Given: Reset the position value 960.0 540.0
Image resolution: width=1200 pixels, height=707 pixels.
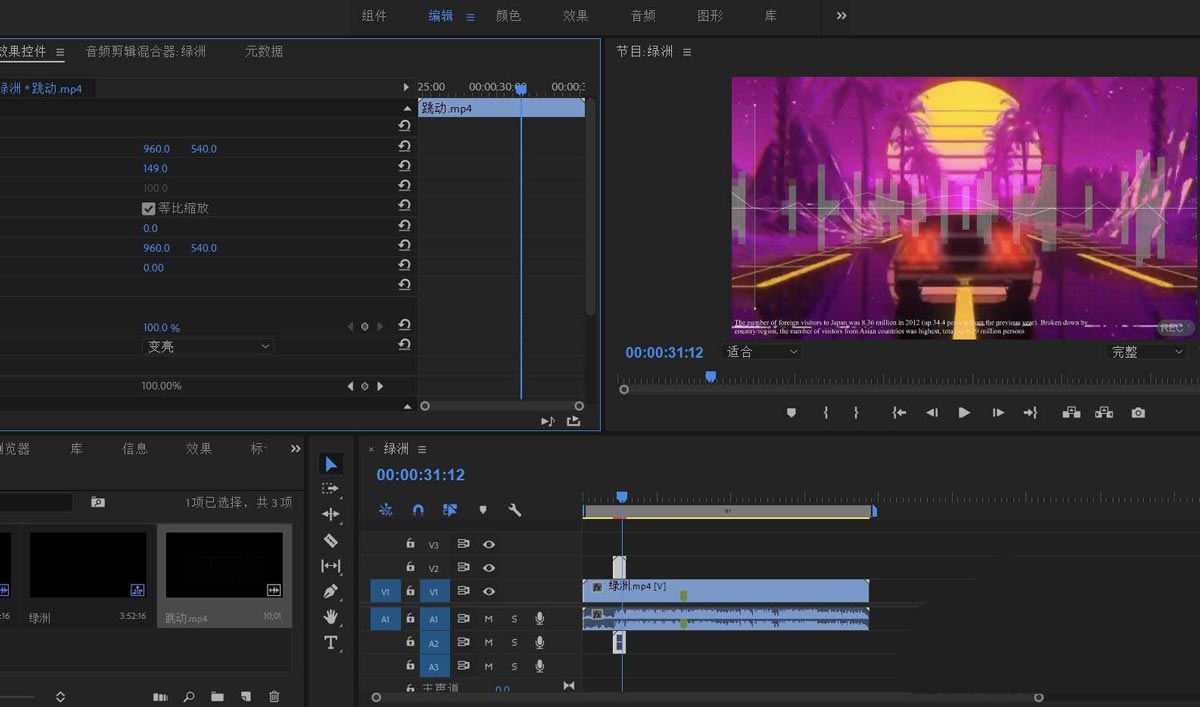Looking at the screenshot, I should pos(404,148).
